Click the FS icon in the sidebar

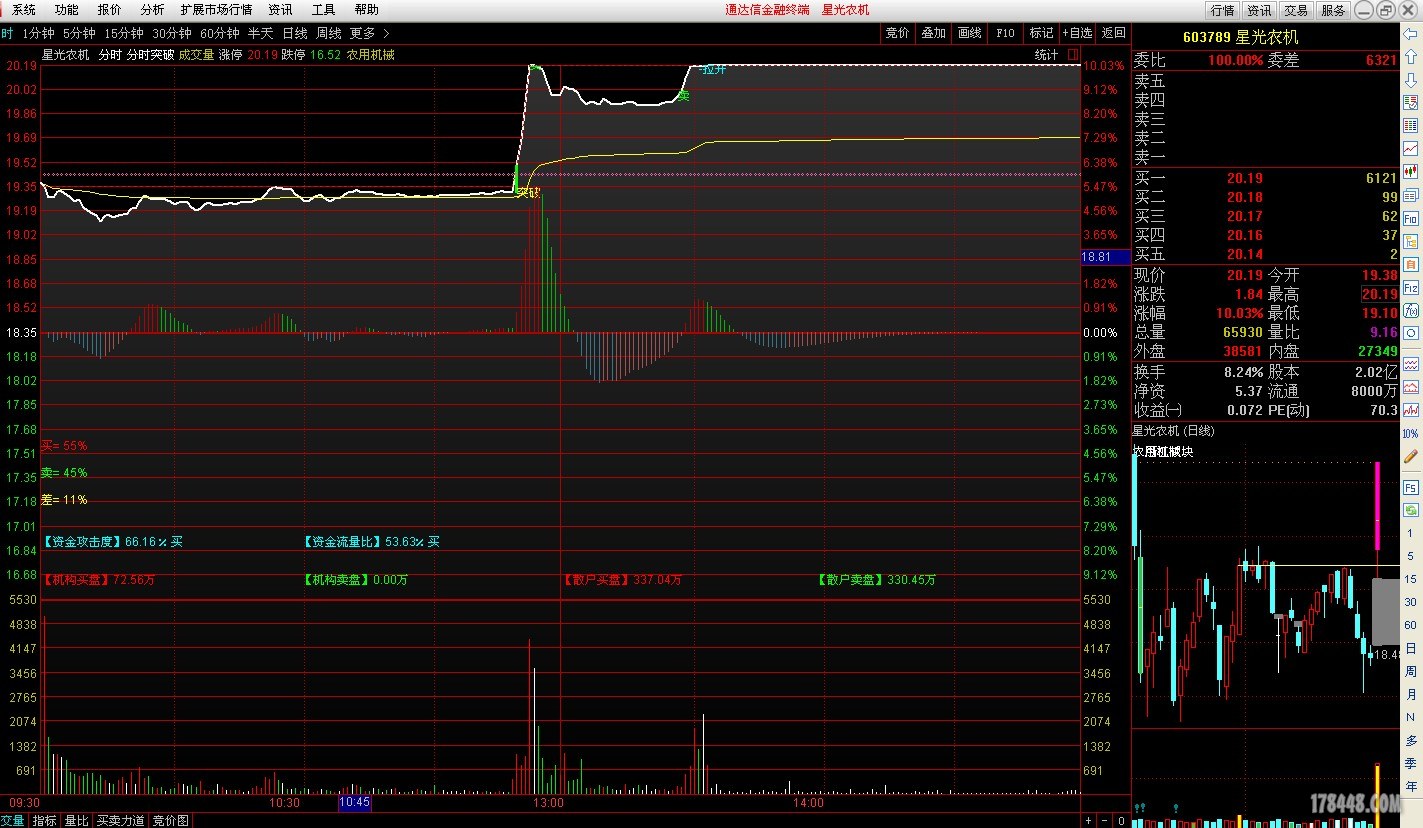point(1410,487)
